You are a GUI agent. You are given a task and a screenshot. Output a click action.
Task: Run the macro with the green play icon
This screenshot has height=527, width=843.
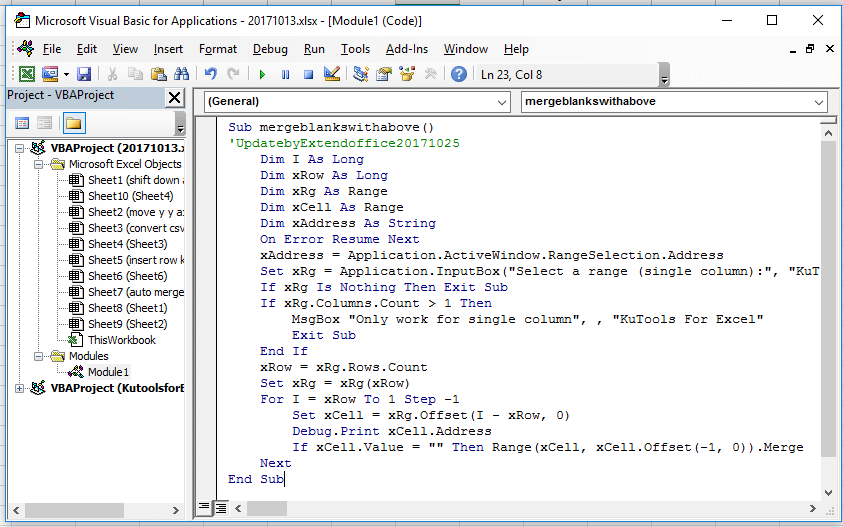[x=262, y=74]
